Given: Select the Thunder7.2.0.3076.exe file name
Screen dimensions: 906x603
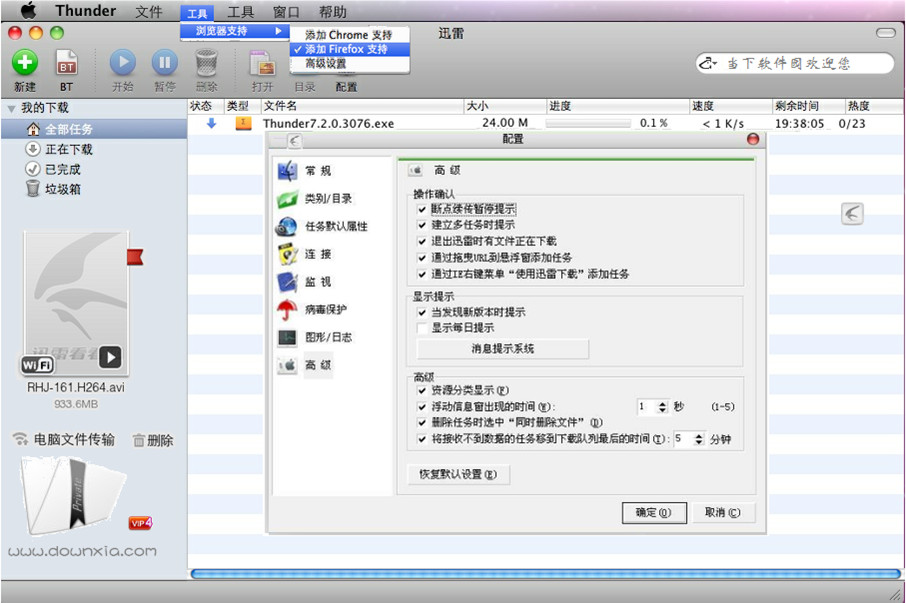Looking at the screenshot, I should [x=328, y=124].
